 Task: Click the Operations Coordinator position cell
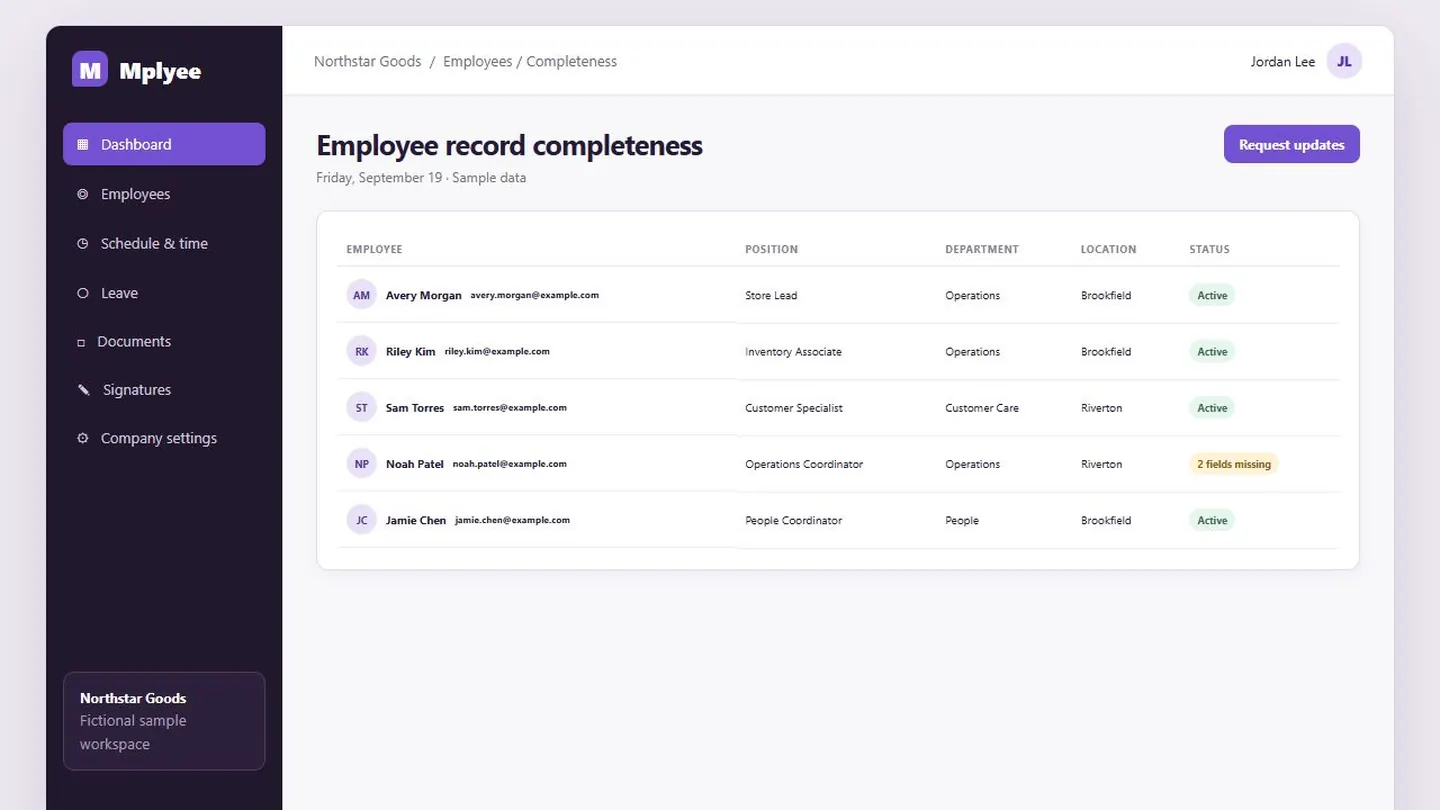[x=804, y=464]
